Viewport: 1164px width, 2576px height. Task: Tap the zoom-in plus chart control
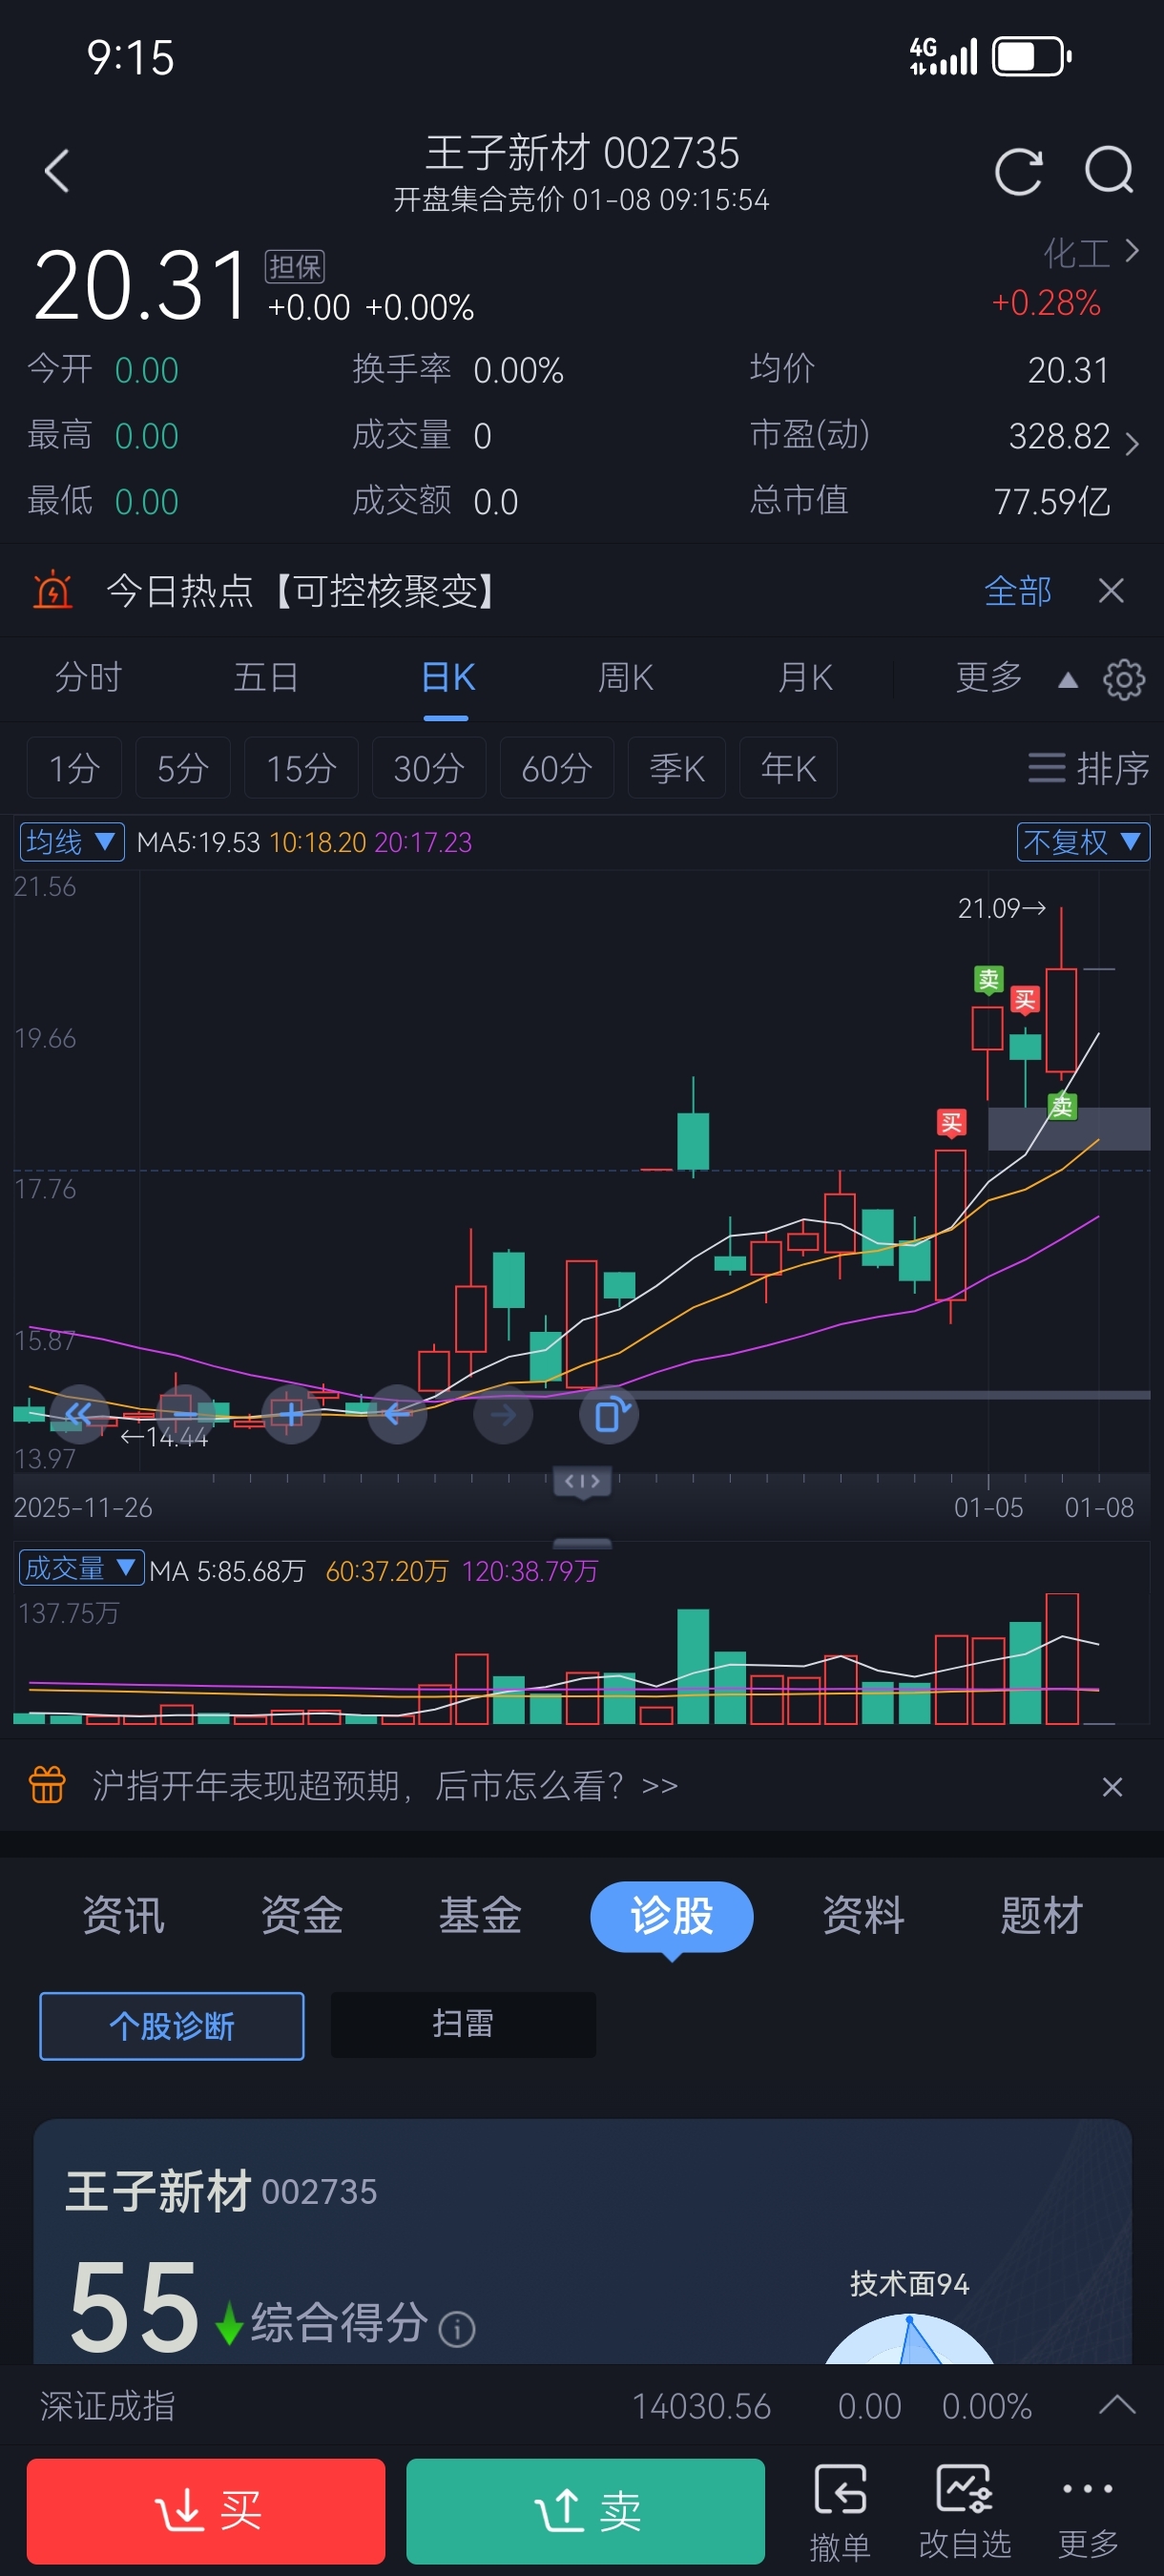pyautogui.click(x=291, y=1415)
